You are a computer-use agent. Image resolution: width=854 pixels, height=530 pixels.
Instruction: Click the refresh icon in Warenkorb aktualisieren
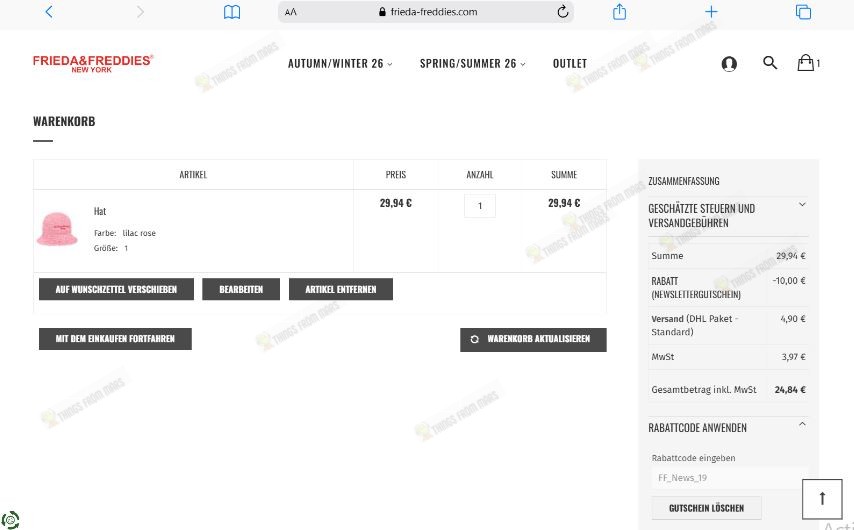point(474,339)
